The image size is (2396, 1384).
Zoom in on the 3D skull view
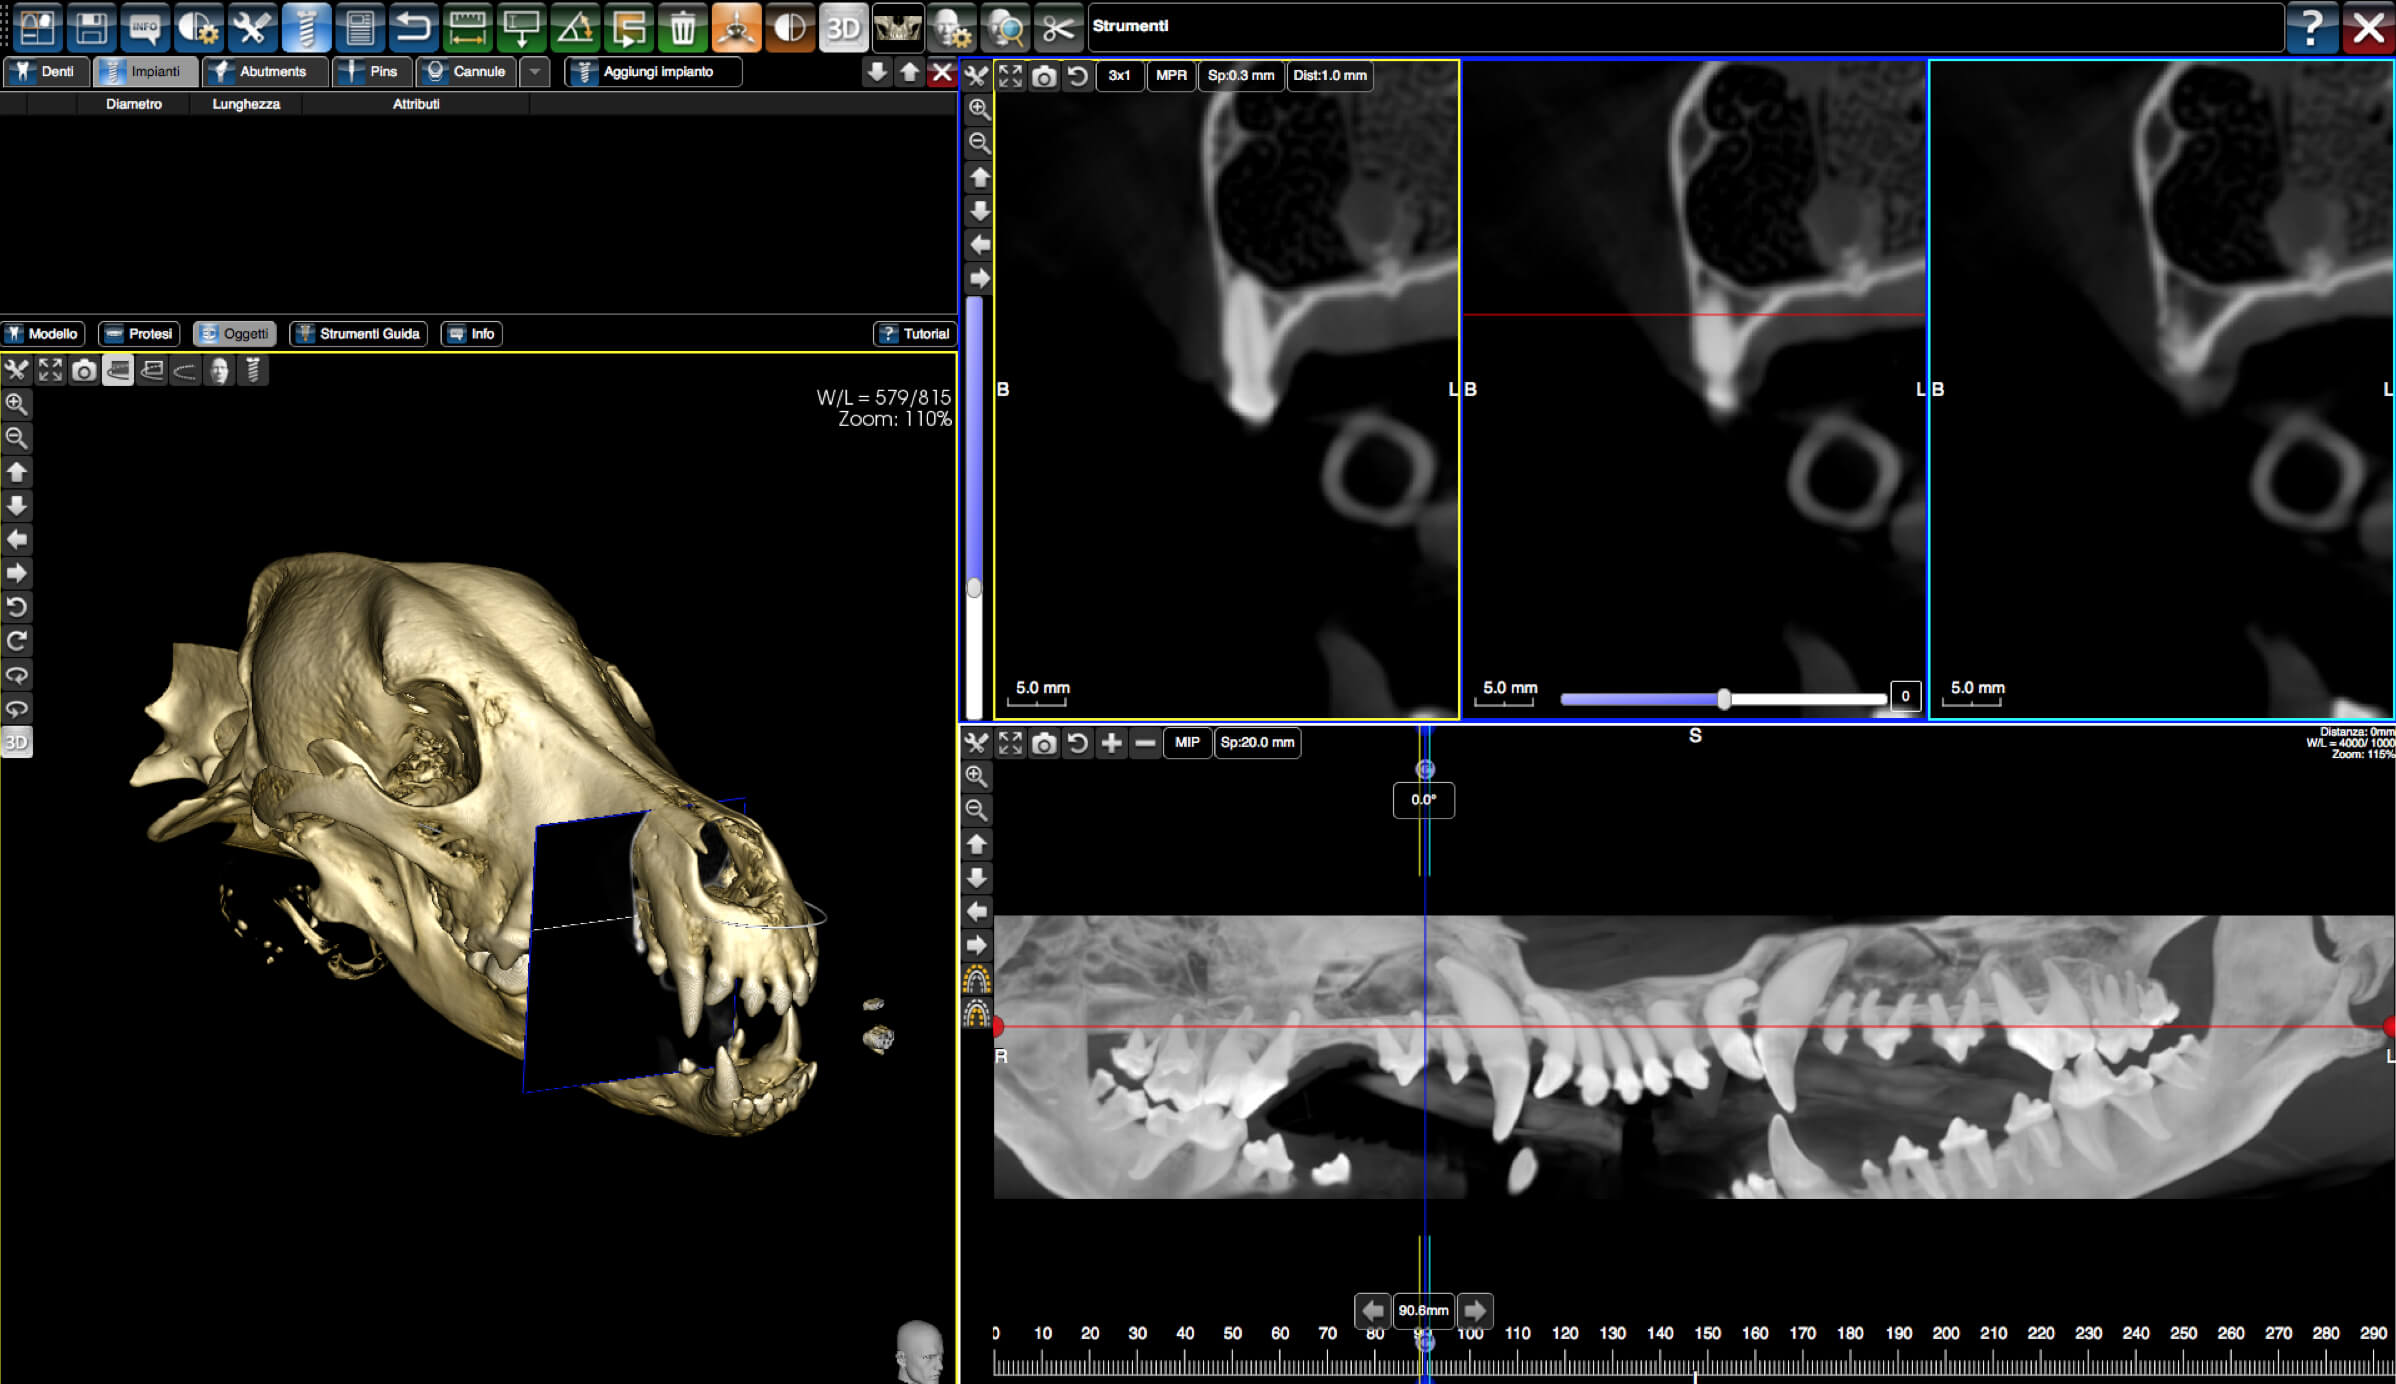[17, 404]
